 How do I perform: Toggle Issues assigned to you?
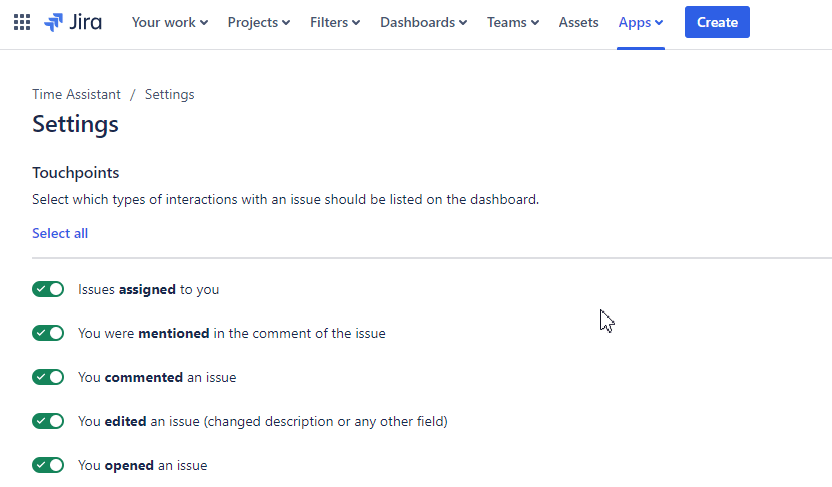click(48, 289)
